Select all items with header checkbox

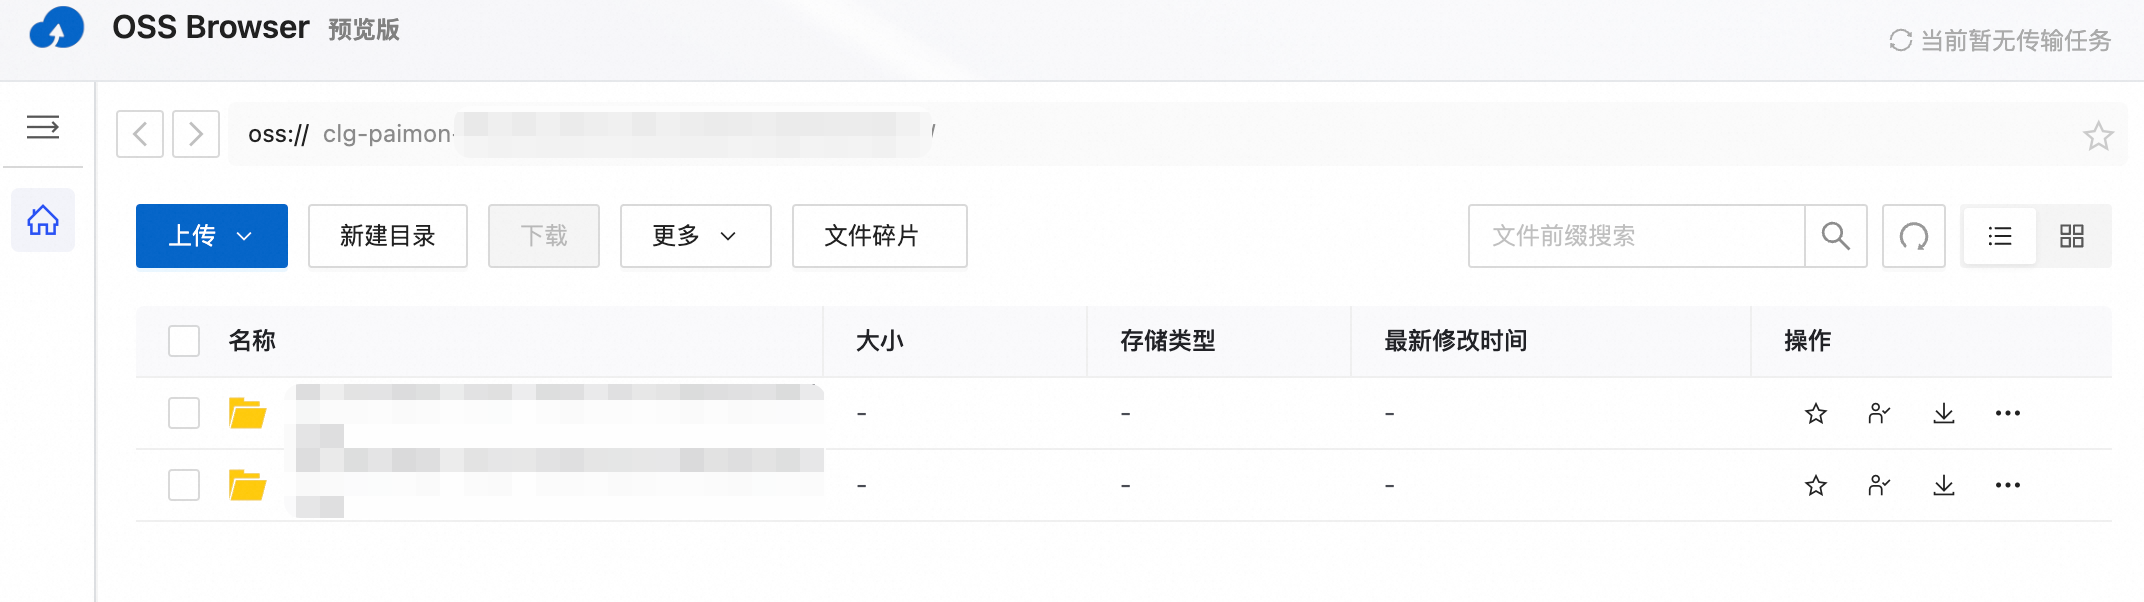coord(184,341)
